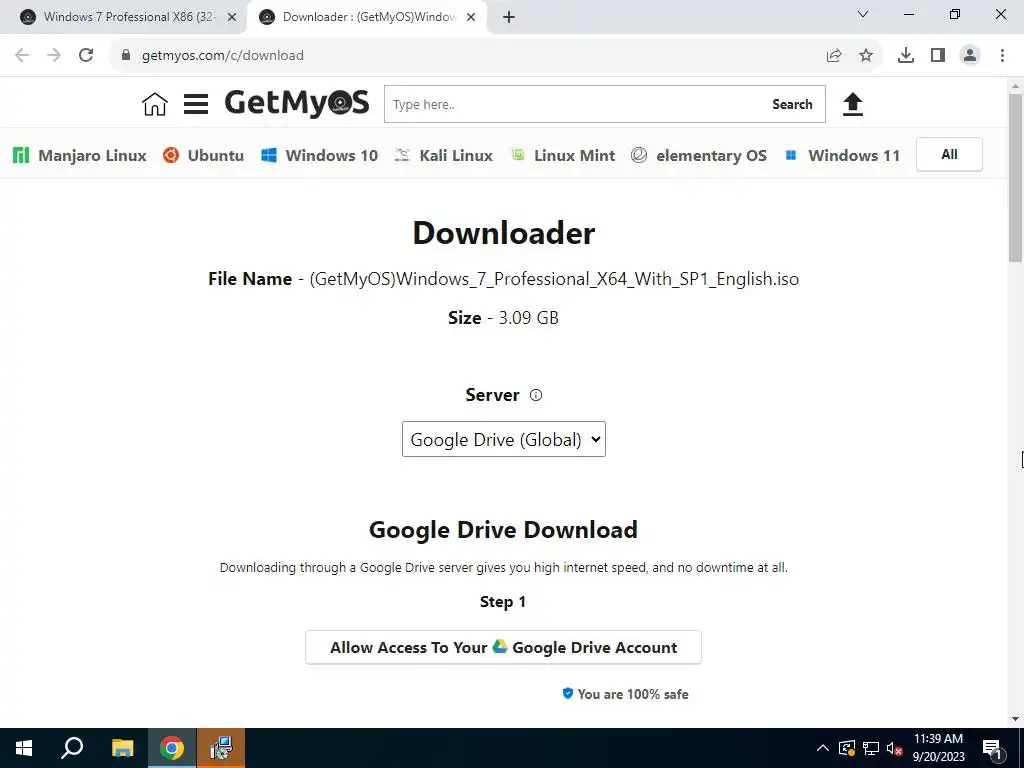The height and width of the screenshot is (768, 1024).
Task: Click the network icon in system tray
Action: 871,748
